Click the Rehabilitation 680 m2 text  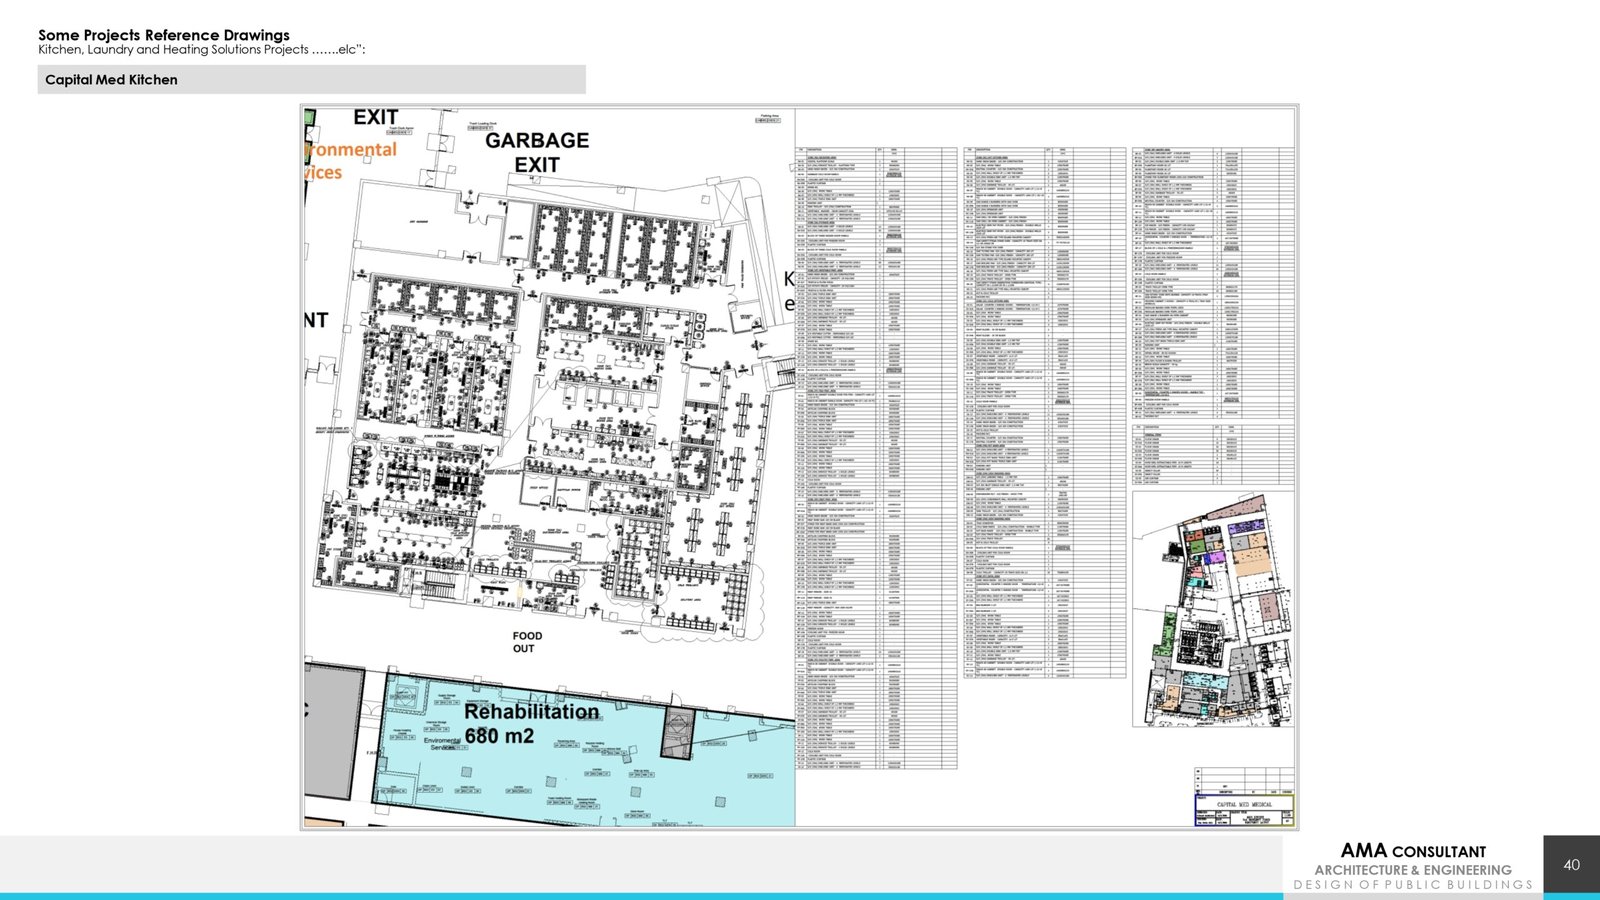coord(530,724)
